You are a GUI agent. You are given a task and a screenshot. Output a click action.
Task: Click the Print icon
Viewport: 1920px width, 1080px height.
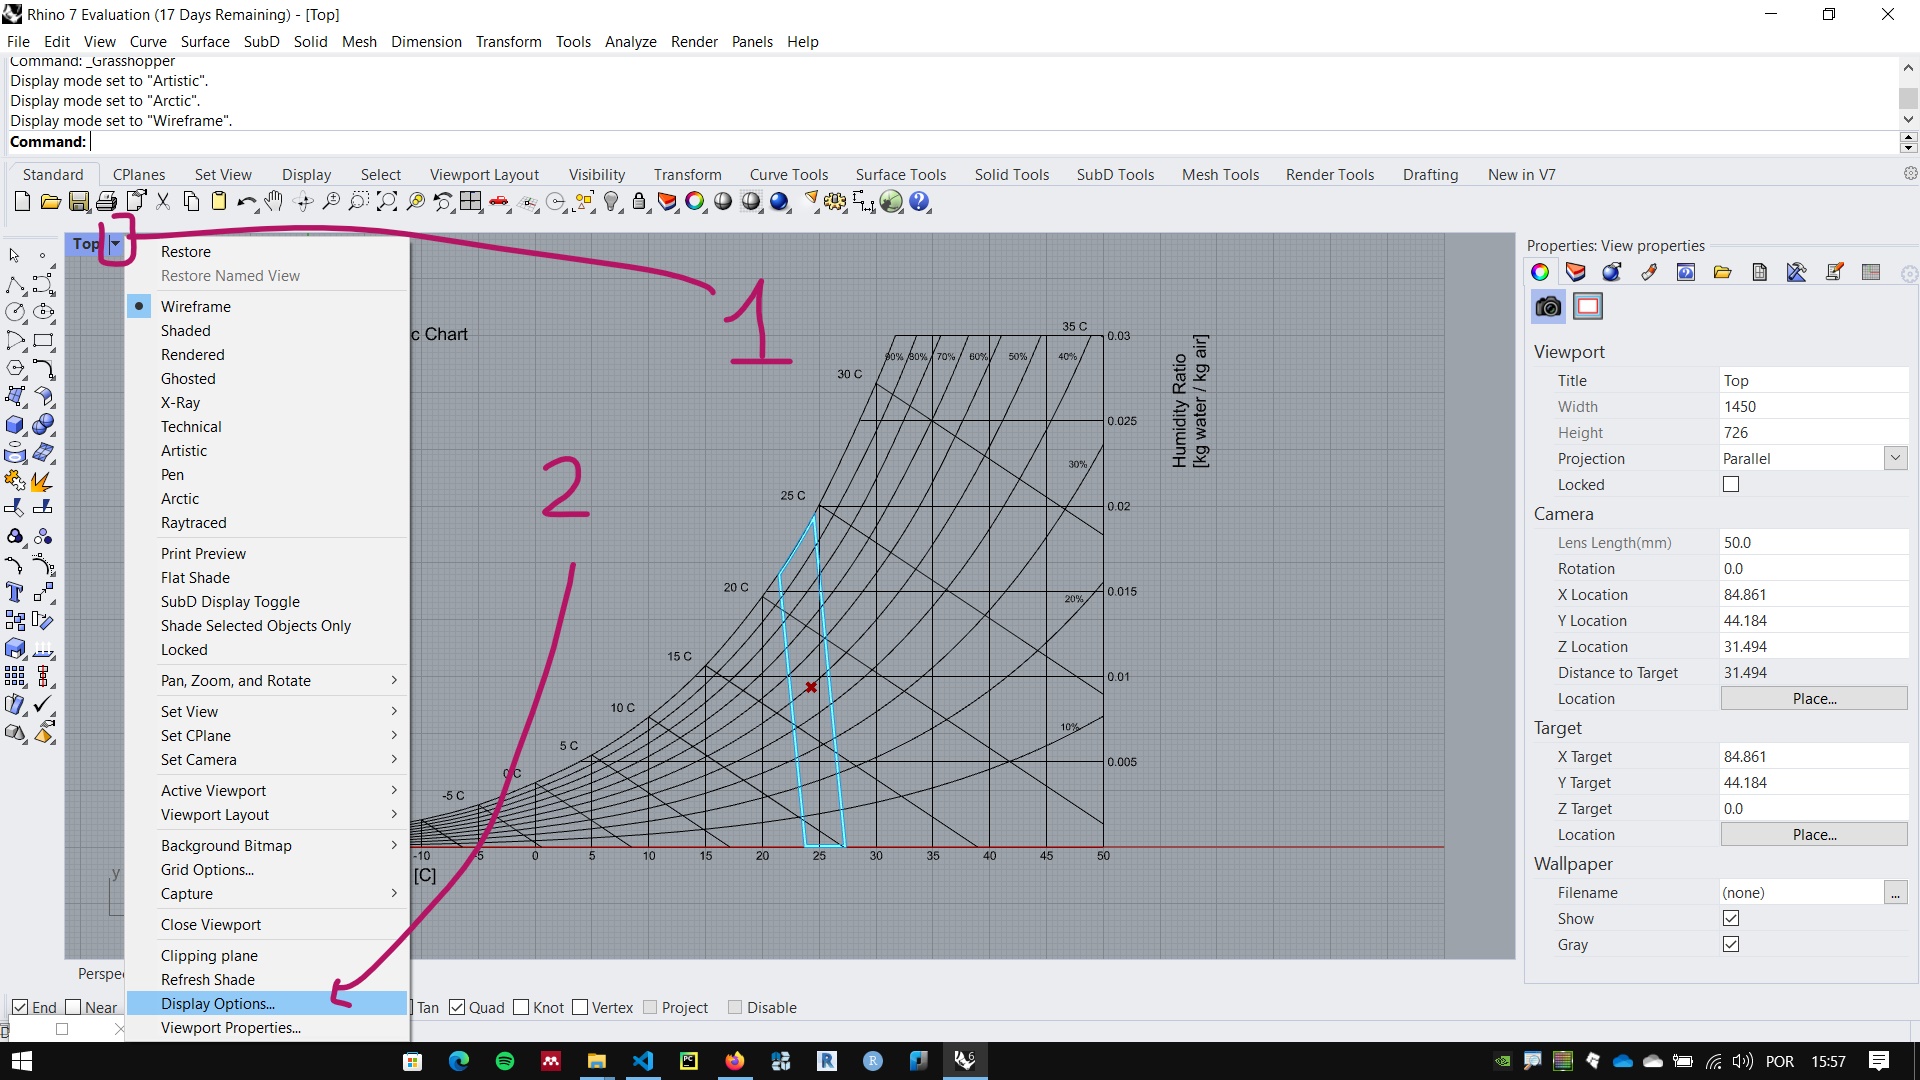click(106, 202)
